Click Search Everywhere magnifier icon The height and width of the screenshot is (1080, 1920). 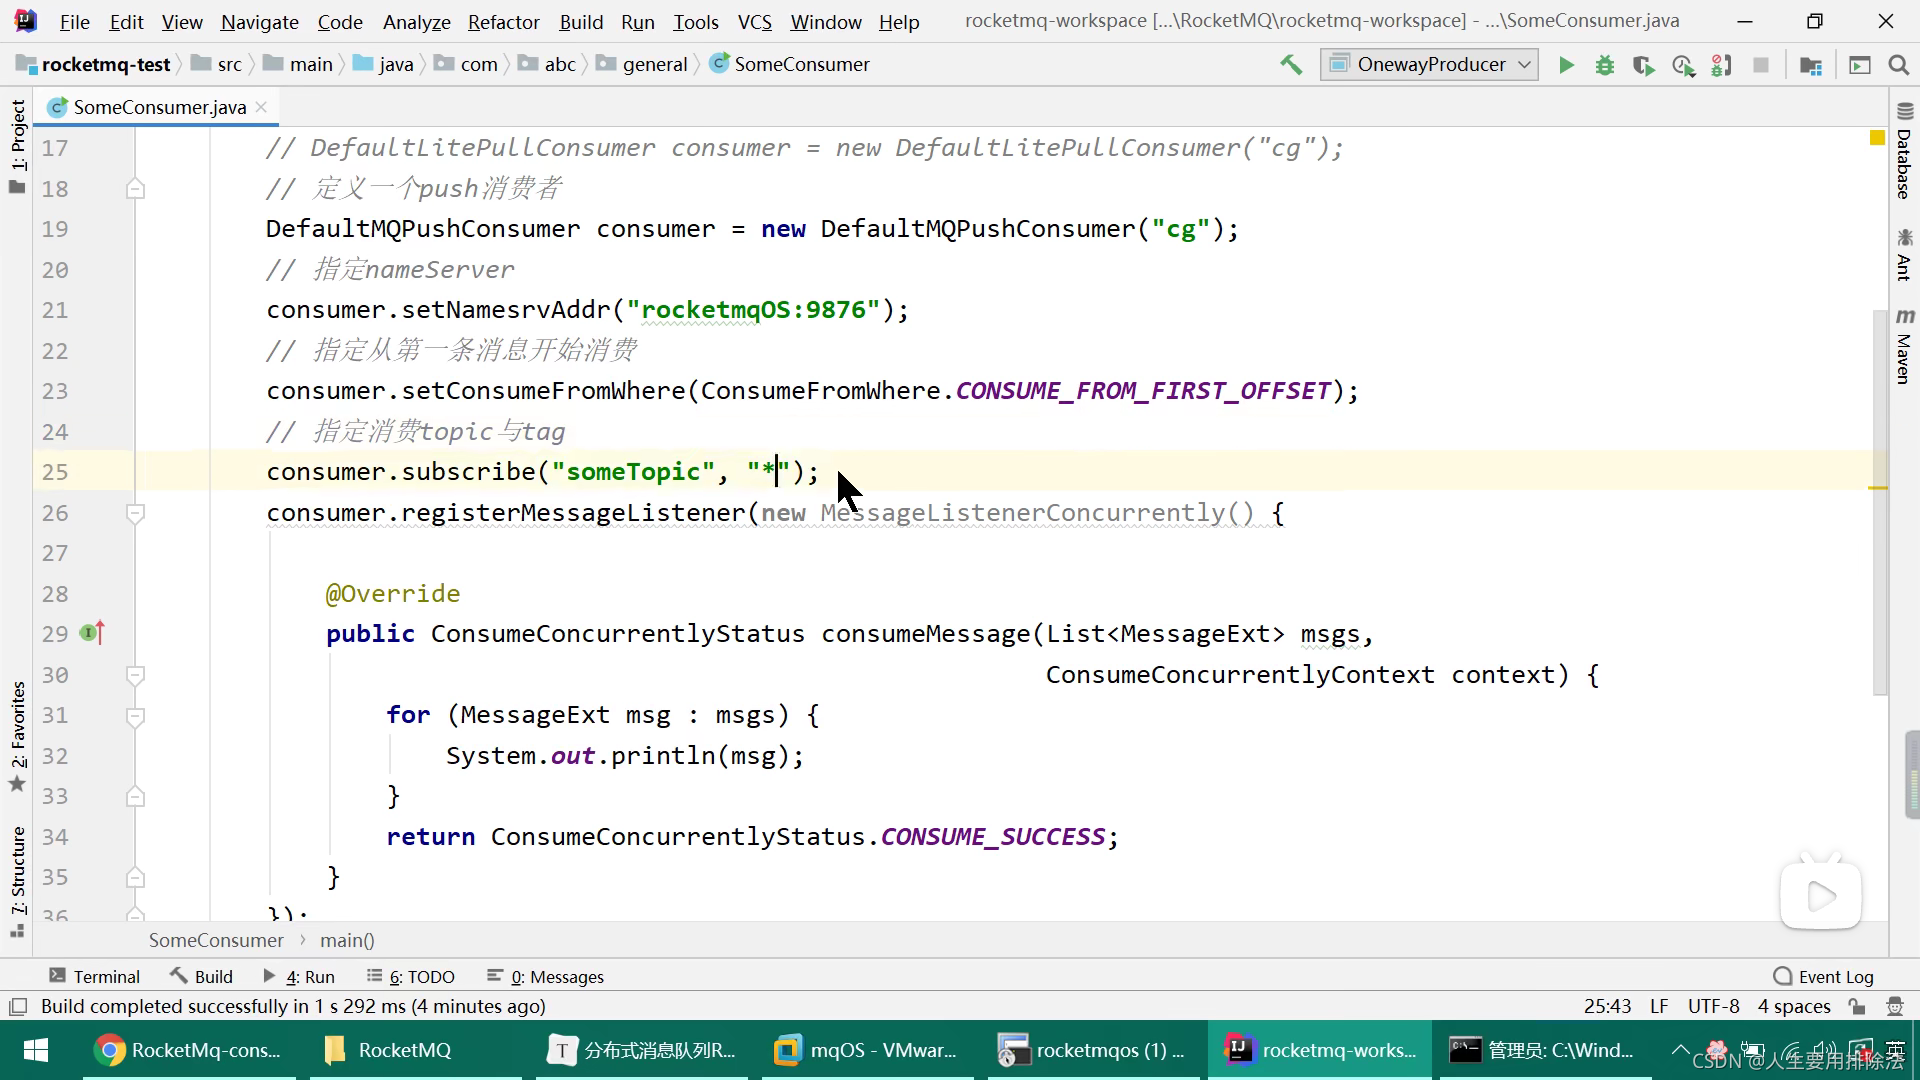(x=1898, y=65)
